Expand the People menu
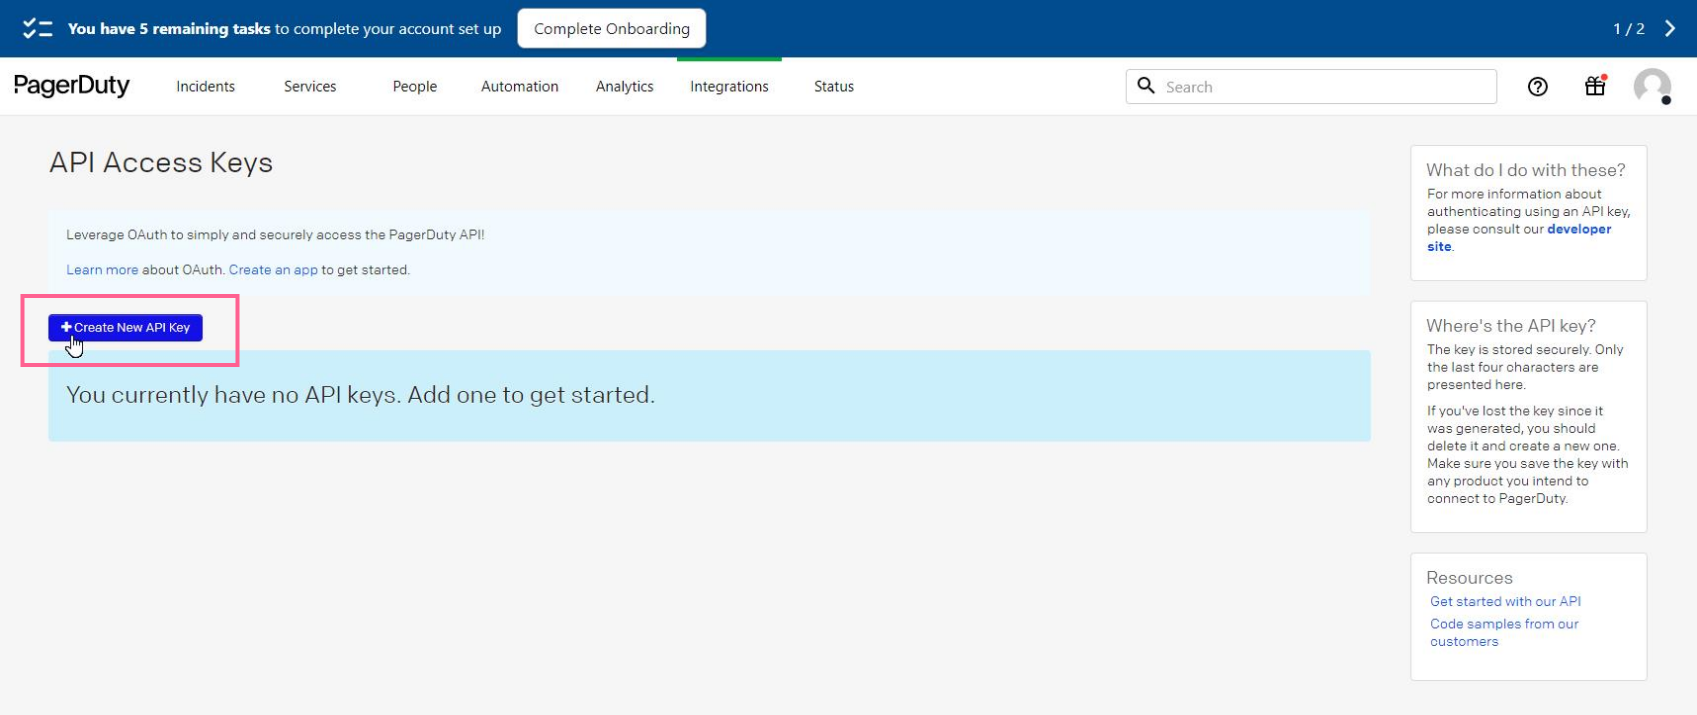 coord(414,87)
